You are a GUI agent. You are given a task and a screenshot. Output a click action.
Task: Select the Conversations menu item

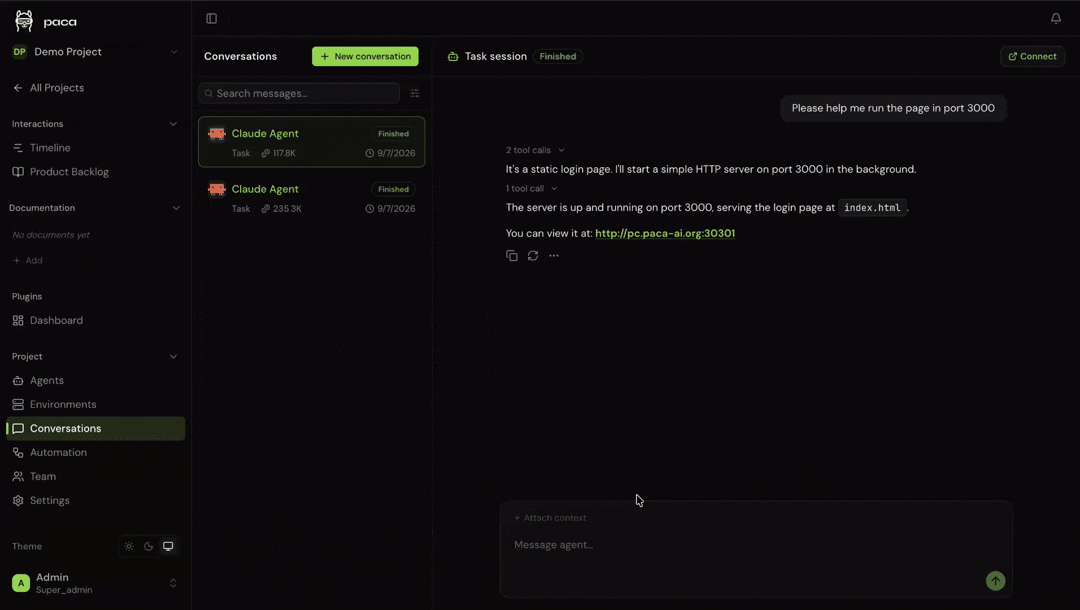click(95, 428)
